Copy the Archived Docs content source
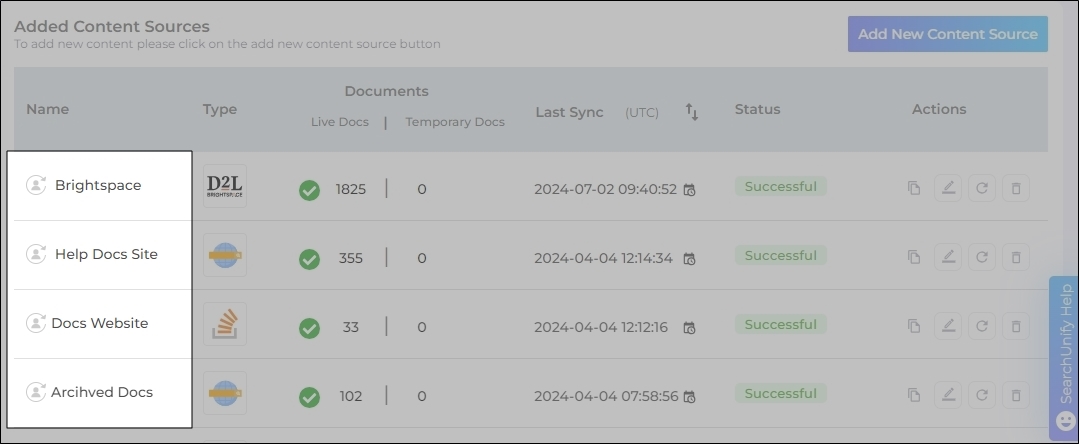Screen dimensions: 1079x444 tap(914, 396)
